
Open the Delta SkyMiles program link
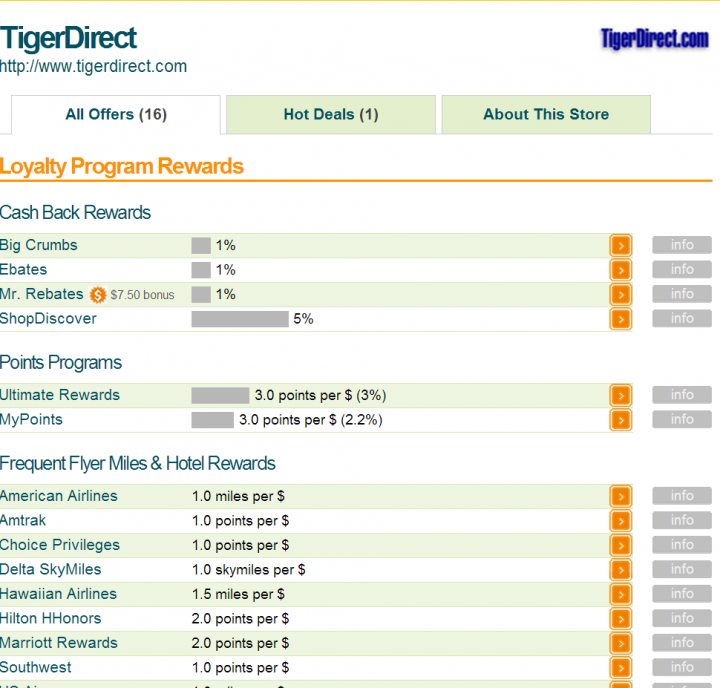(x=51, y=570)
